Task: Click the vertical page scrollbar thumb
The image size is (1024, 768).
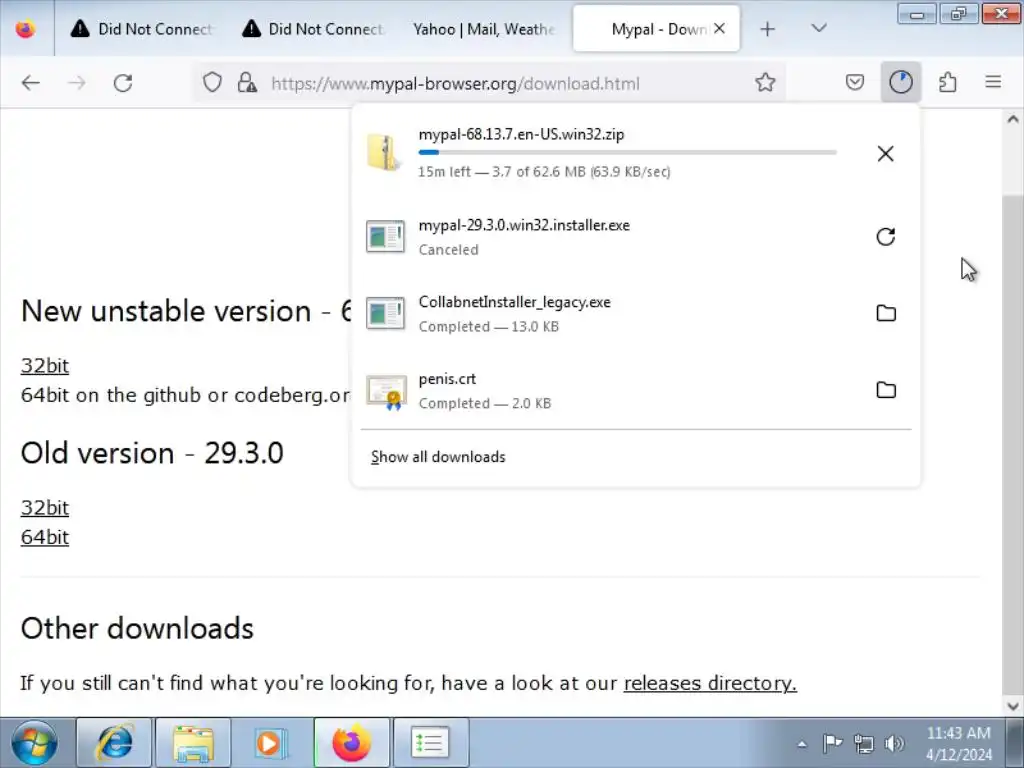Action: pyautogui.click(x=1013, y=444)
